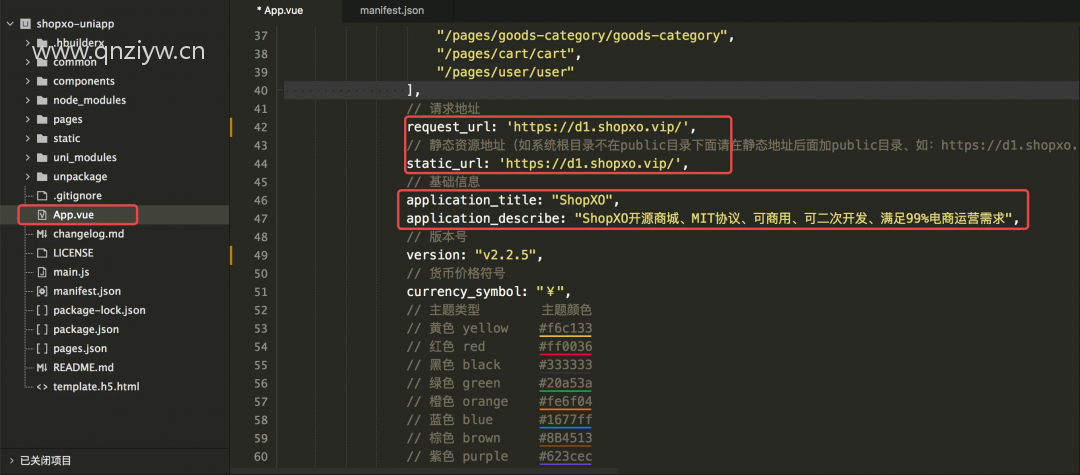1080x475 pixels.
Task: Click the unpackage folder icon
Action: 41,177
